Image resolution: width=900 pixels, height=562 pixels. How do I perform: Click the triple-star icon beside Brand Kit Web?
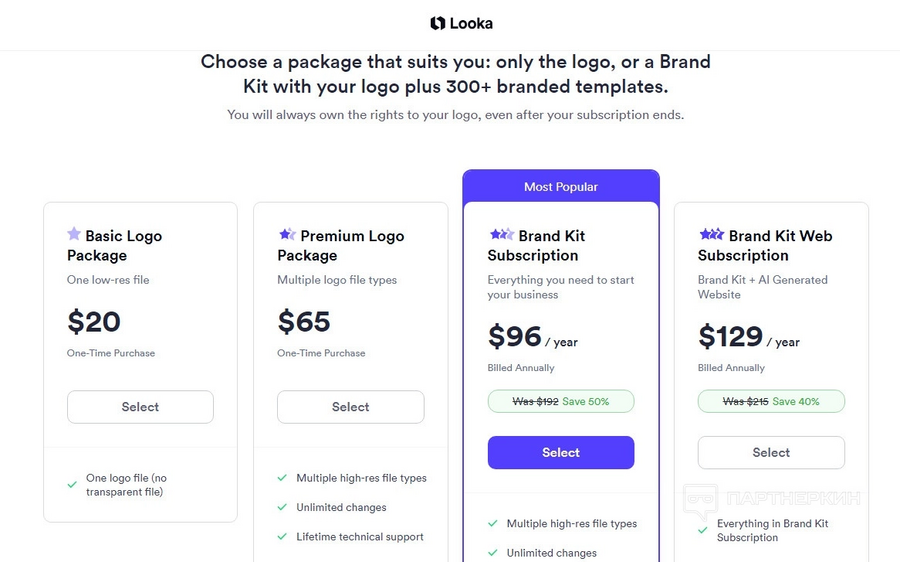point(712,234)
